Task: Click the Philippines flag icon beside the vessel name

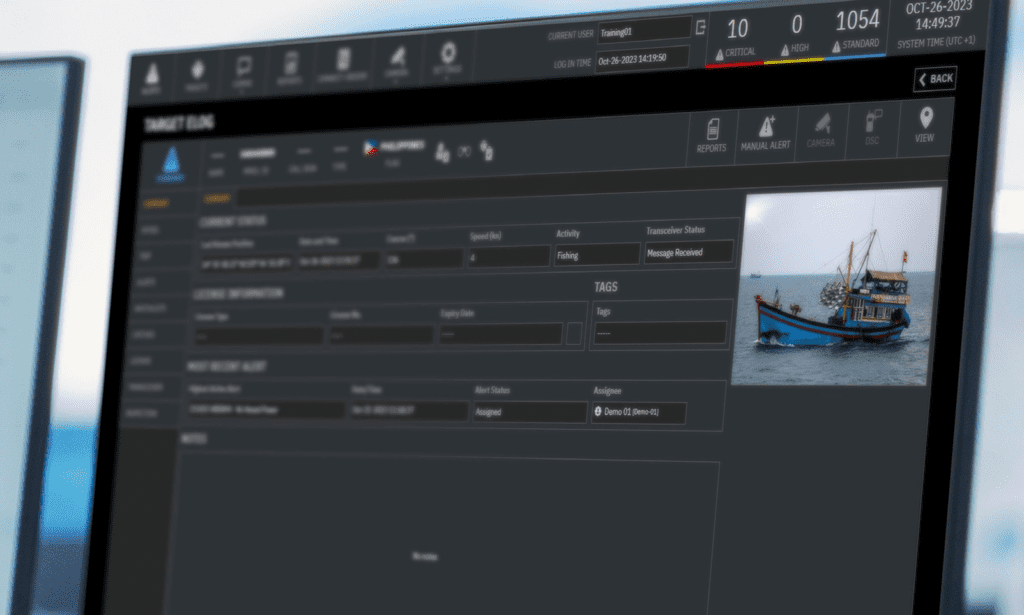Action: click(x=372, y=148)
